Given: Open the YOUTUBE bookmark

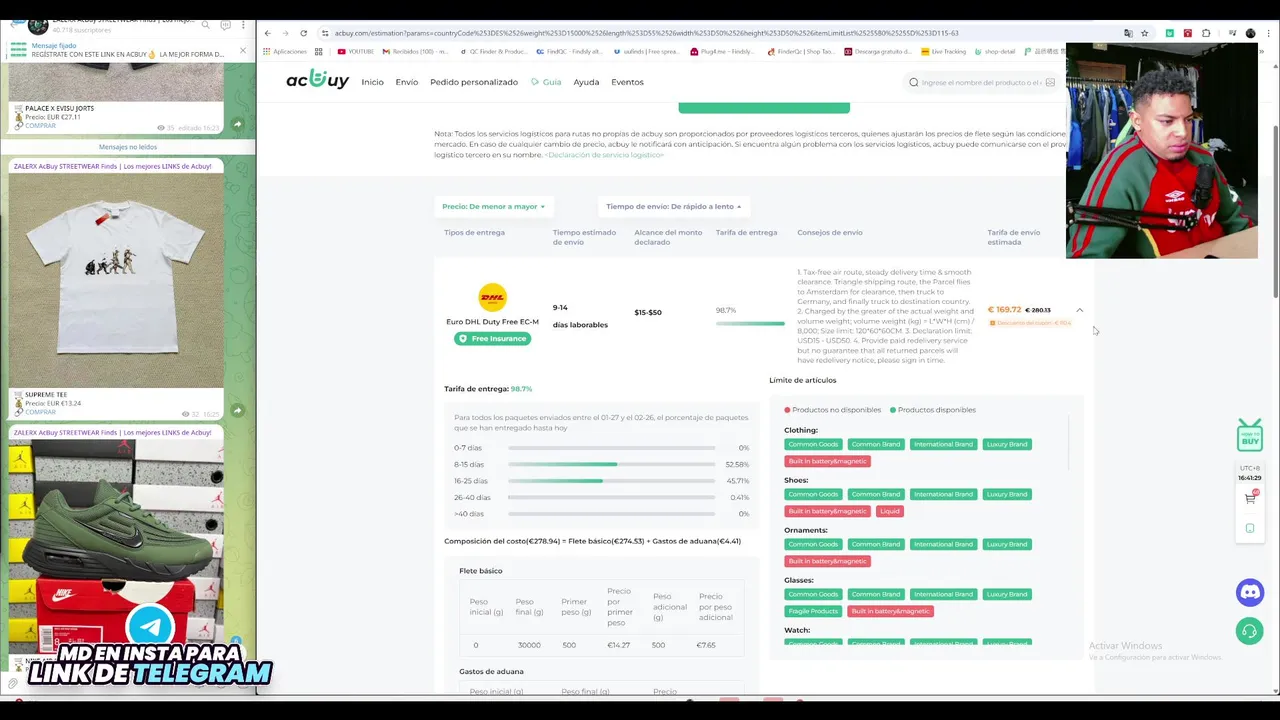Looking at the screenshot, I should [x=355, y=51].
